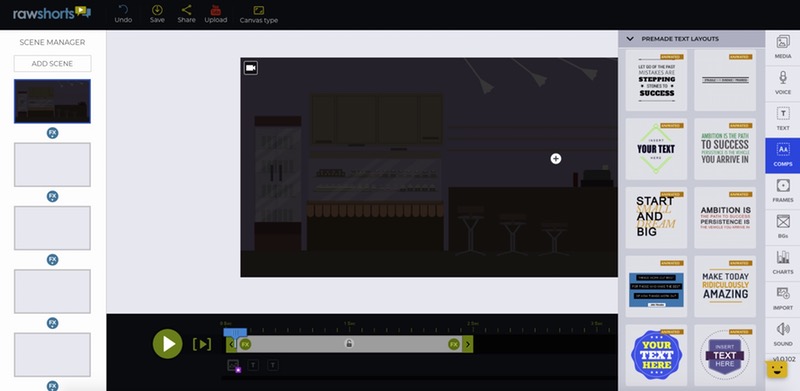Click the plus marker on the canvas
Image resolution: width=800 pixels, height=391 pixels.
tap(556, 159)
